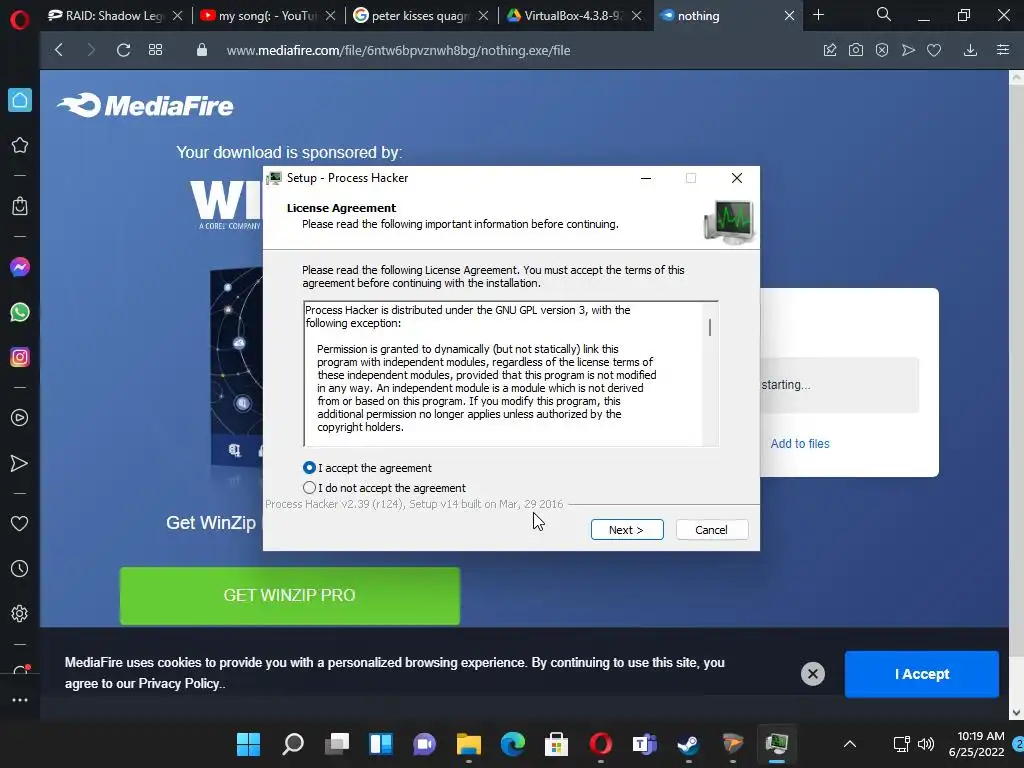The height and width of the screenshot is (768, 1024).
Task: Open the Easy Setup sliders icon
Action: tap(1003, 50)
